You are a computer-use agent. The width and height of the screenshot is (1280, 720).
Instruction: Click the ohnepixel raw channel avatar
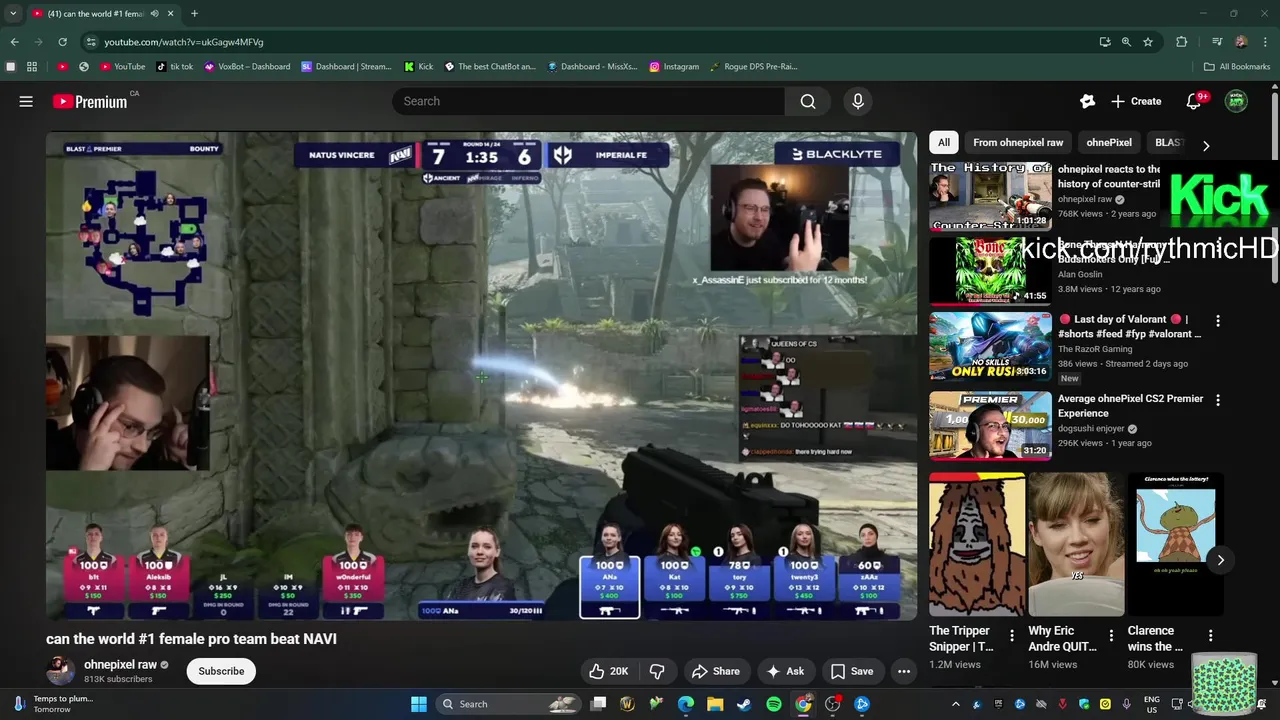pyautogui.click(x=60, y=671)
